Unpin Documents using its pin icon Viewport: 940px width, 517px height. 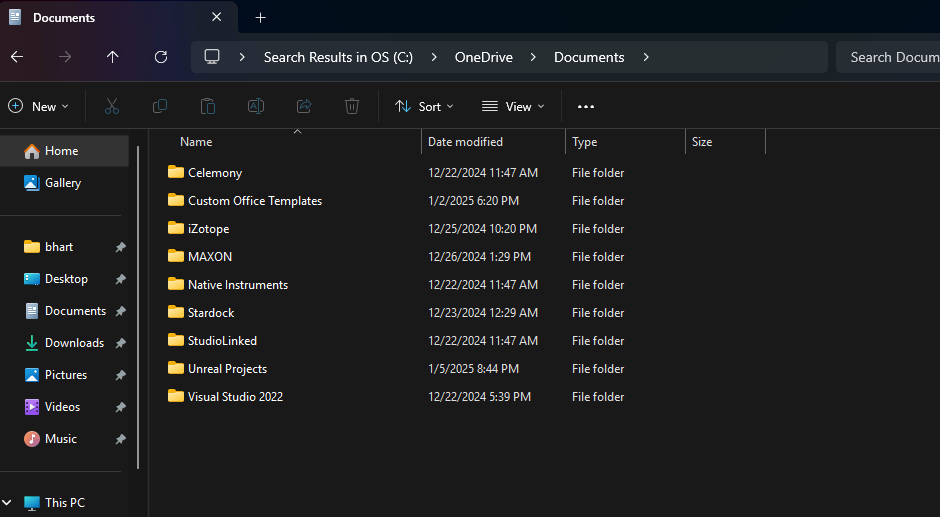click(x=120, y=311)
